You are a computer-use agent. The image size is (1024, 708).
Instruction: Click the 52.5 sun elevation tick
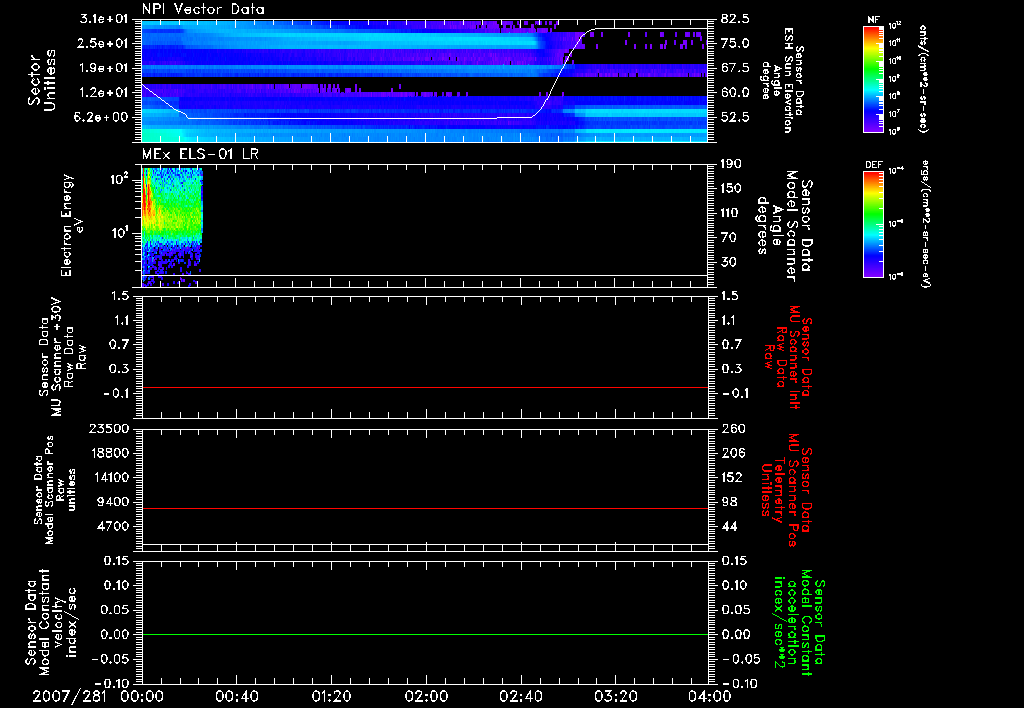735,118
